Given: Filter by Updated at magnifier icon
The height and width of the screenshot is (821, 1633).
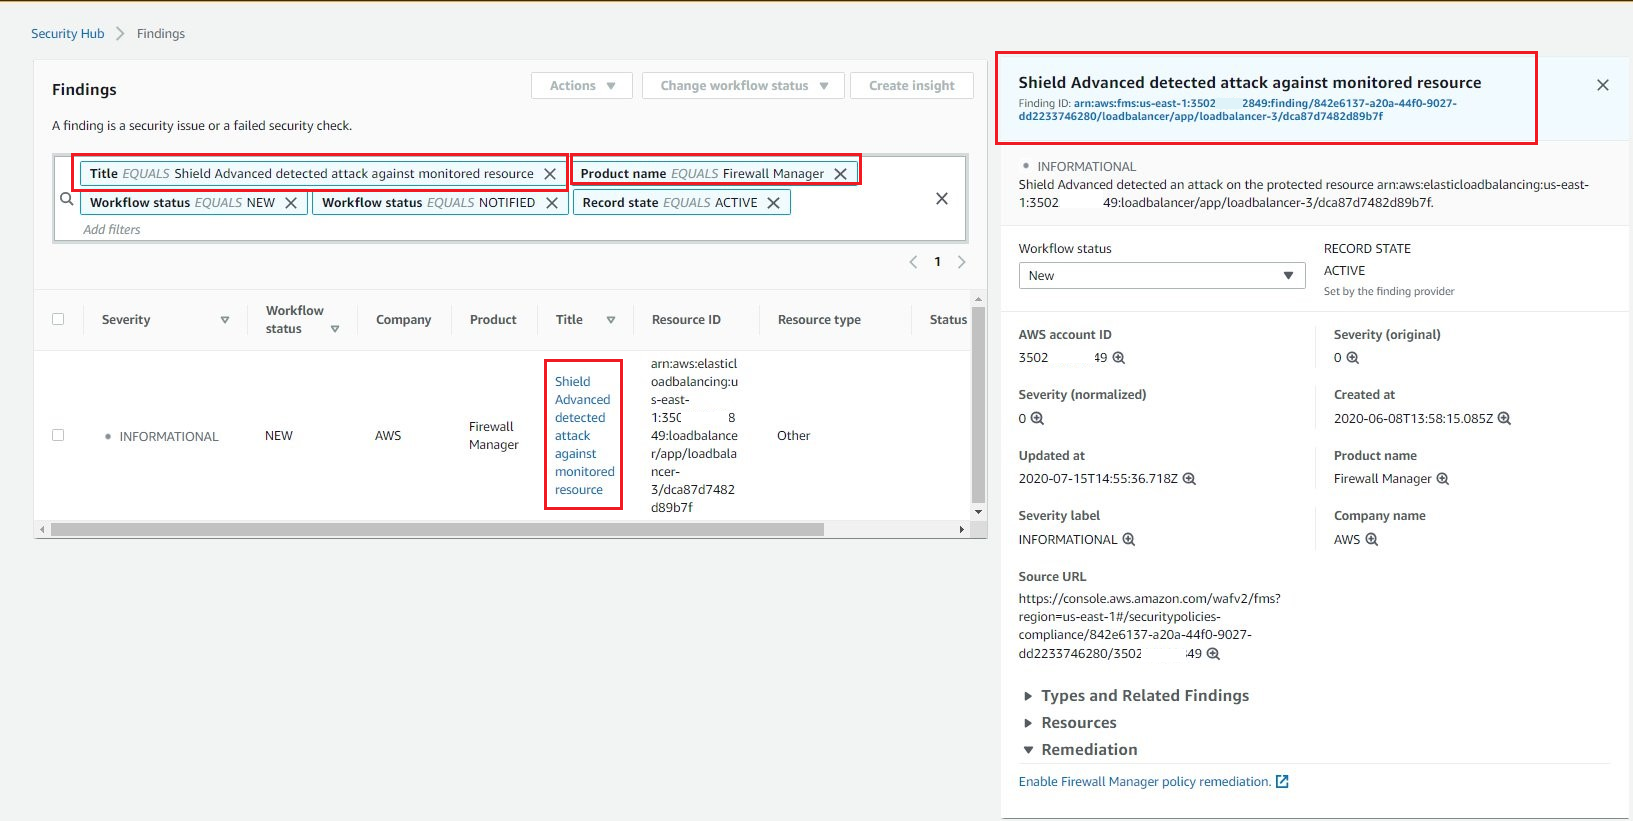Looking at the screenshot, I should point(1189,479).
